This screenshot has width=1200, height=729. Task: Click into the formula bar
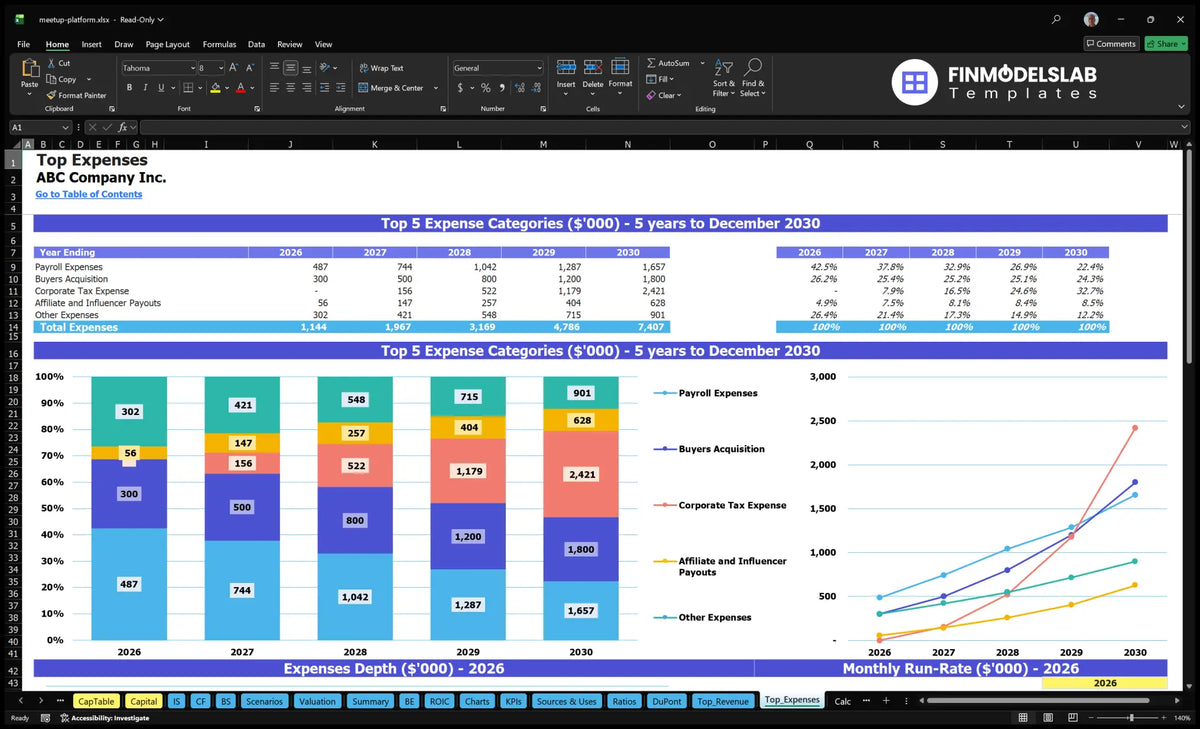tap(664, 127)
